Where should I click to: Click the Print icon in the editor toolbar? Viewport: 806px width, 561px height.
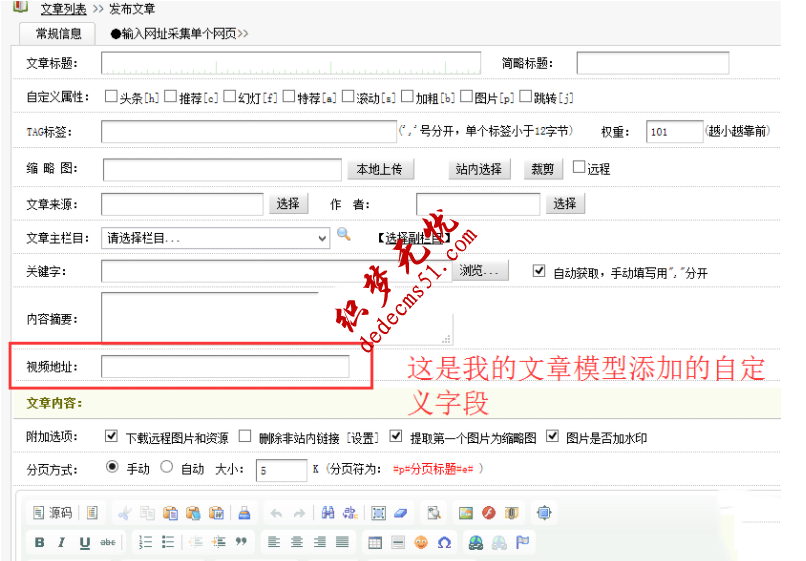click(244, 513)
